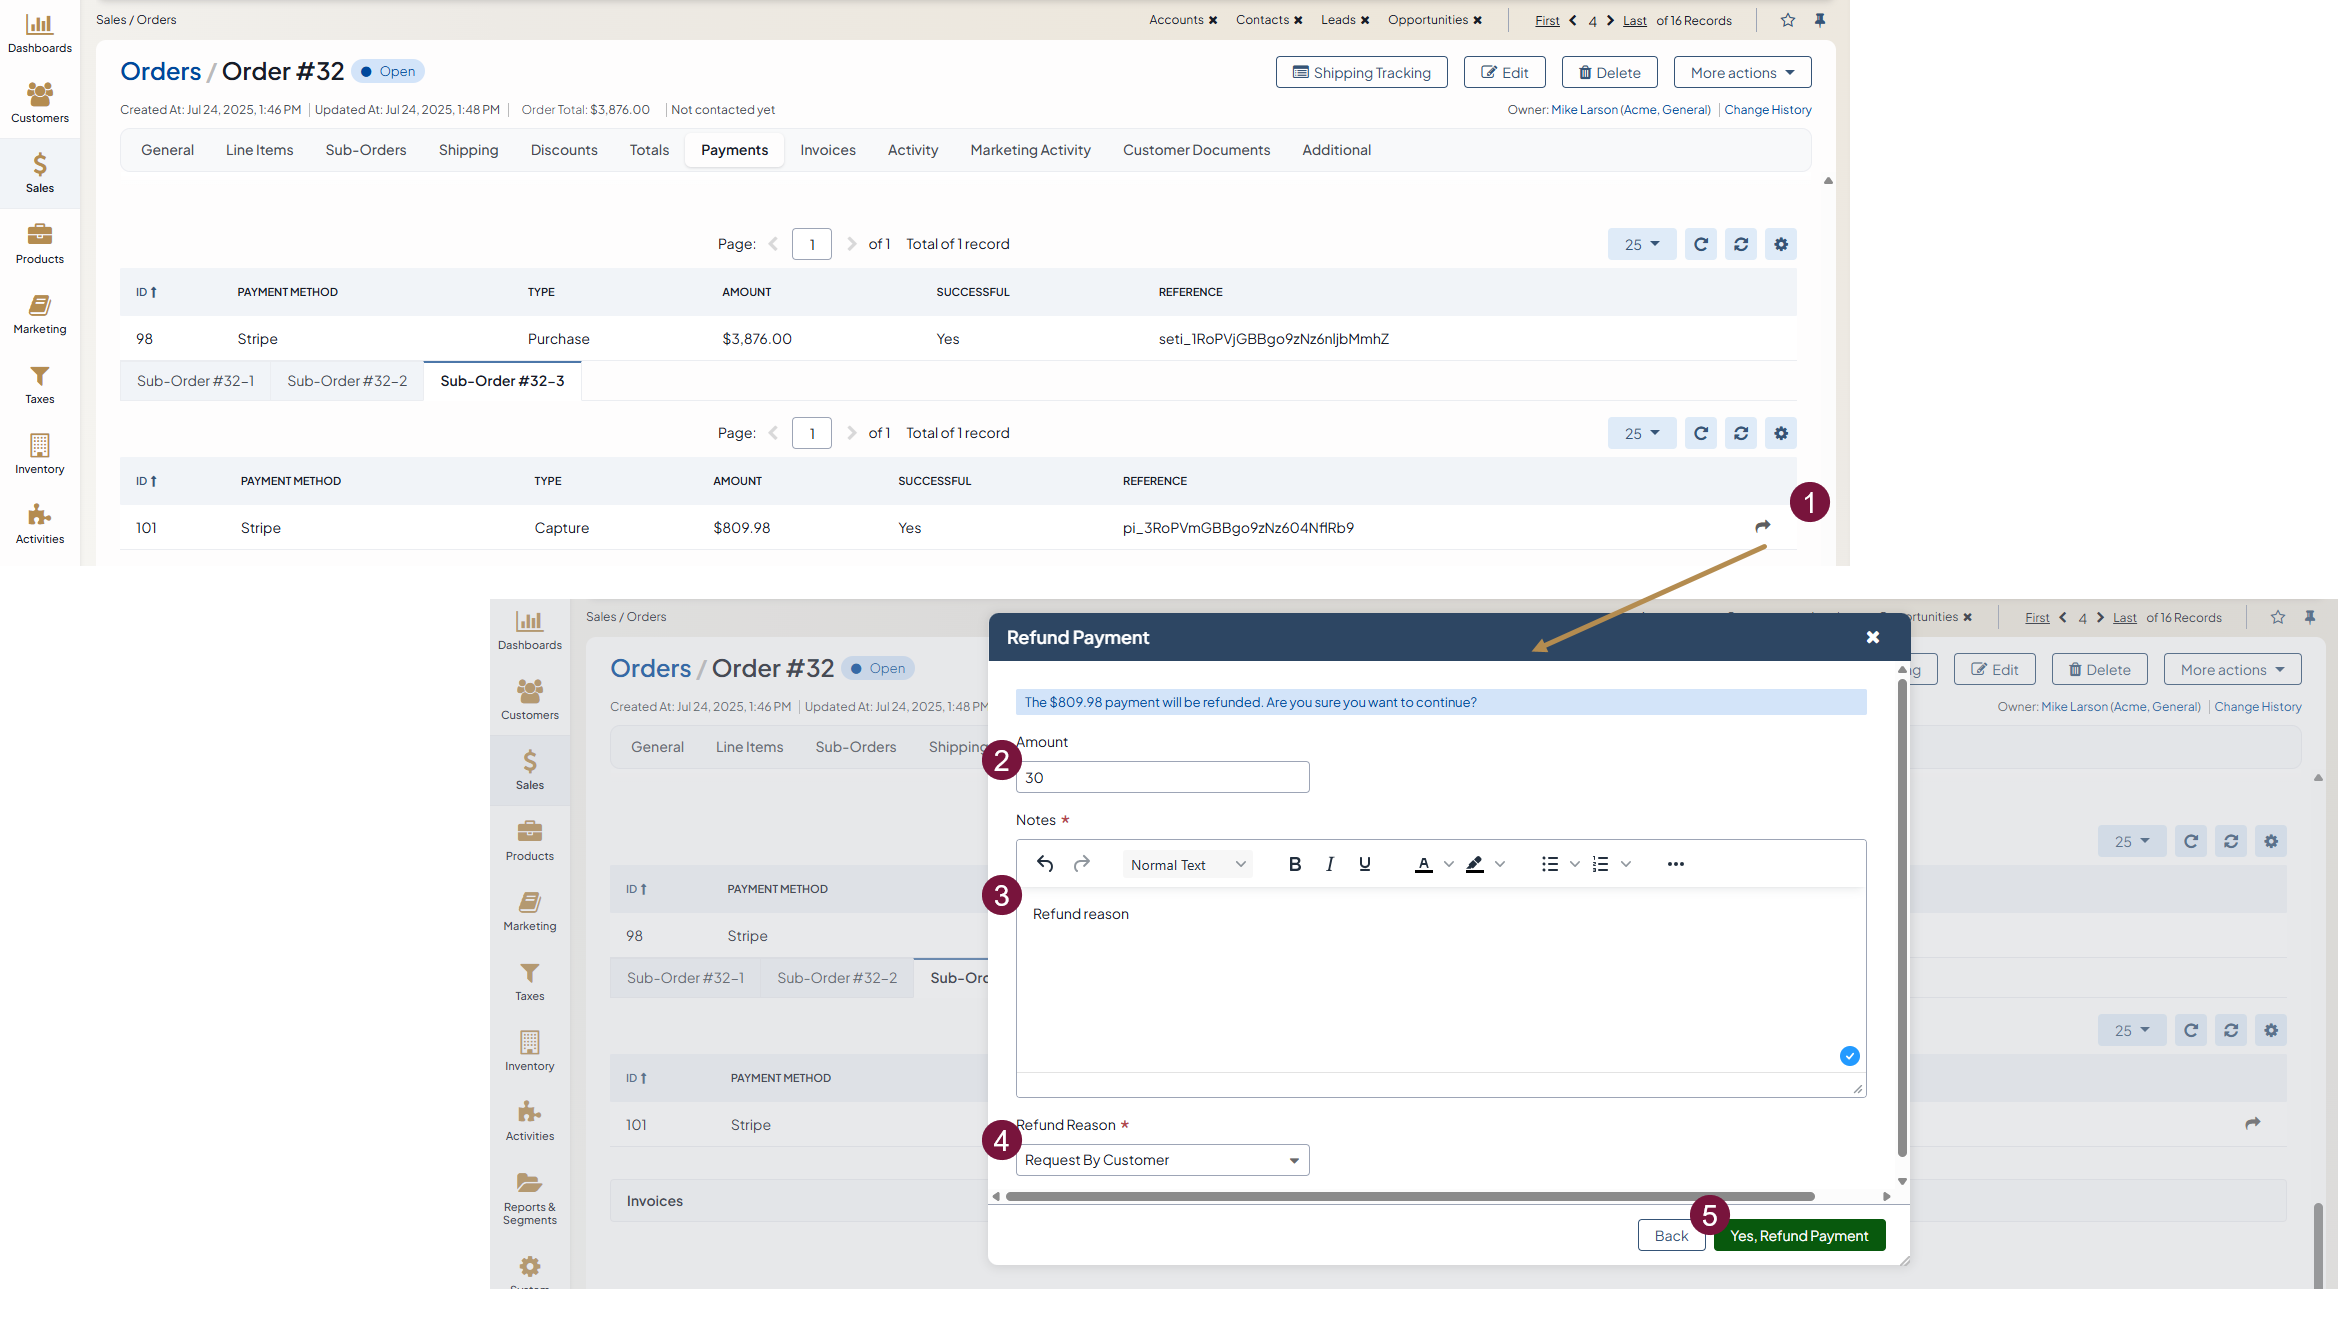Viewport: 2338px width, 1328px height.
Task: Click the undo arrow in Notes editor toolbar
Action: point(1045,864)
